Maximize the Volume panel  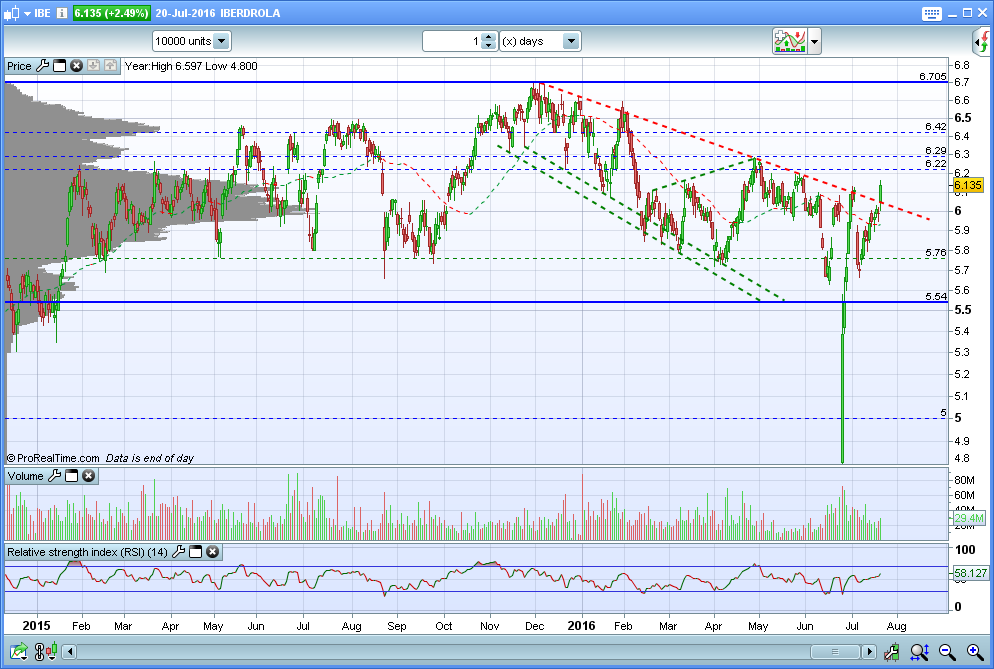click(x=72, y=476)
